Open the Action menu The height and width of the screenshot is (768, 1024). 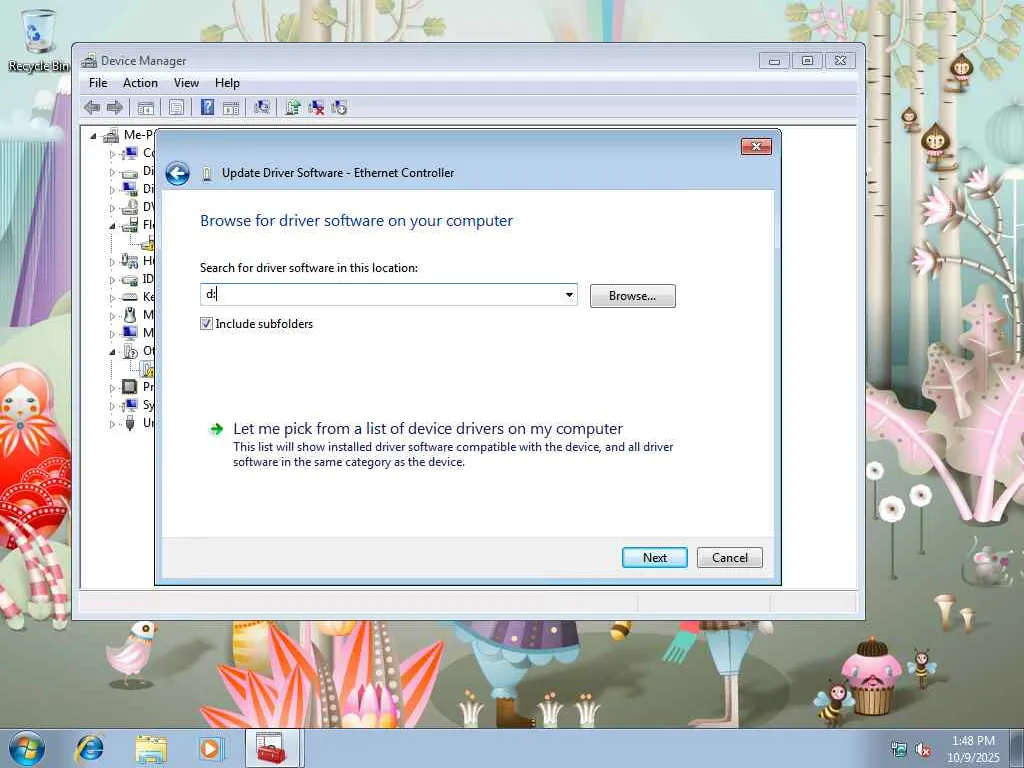click(x=140, y=83)
